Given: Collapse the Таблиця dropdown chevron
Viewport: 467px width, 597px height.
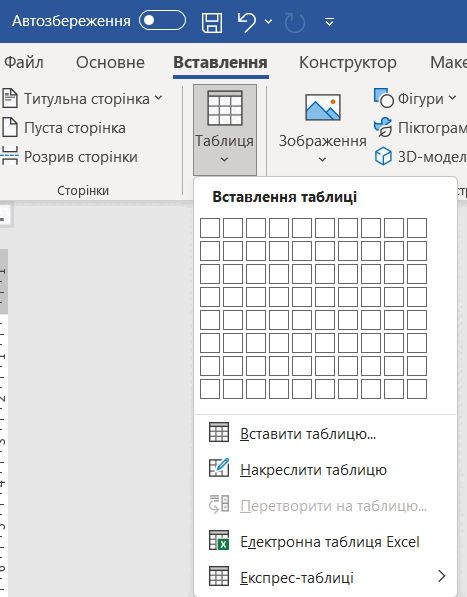Looking at the screenshot, I should [225, 160].
